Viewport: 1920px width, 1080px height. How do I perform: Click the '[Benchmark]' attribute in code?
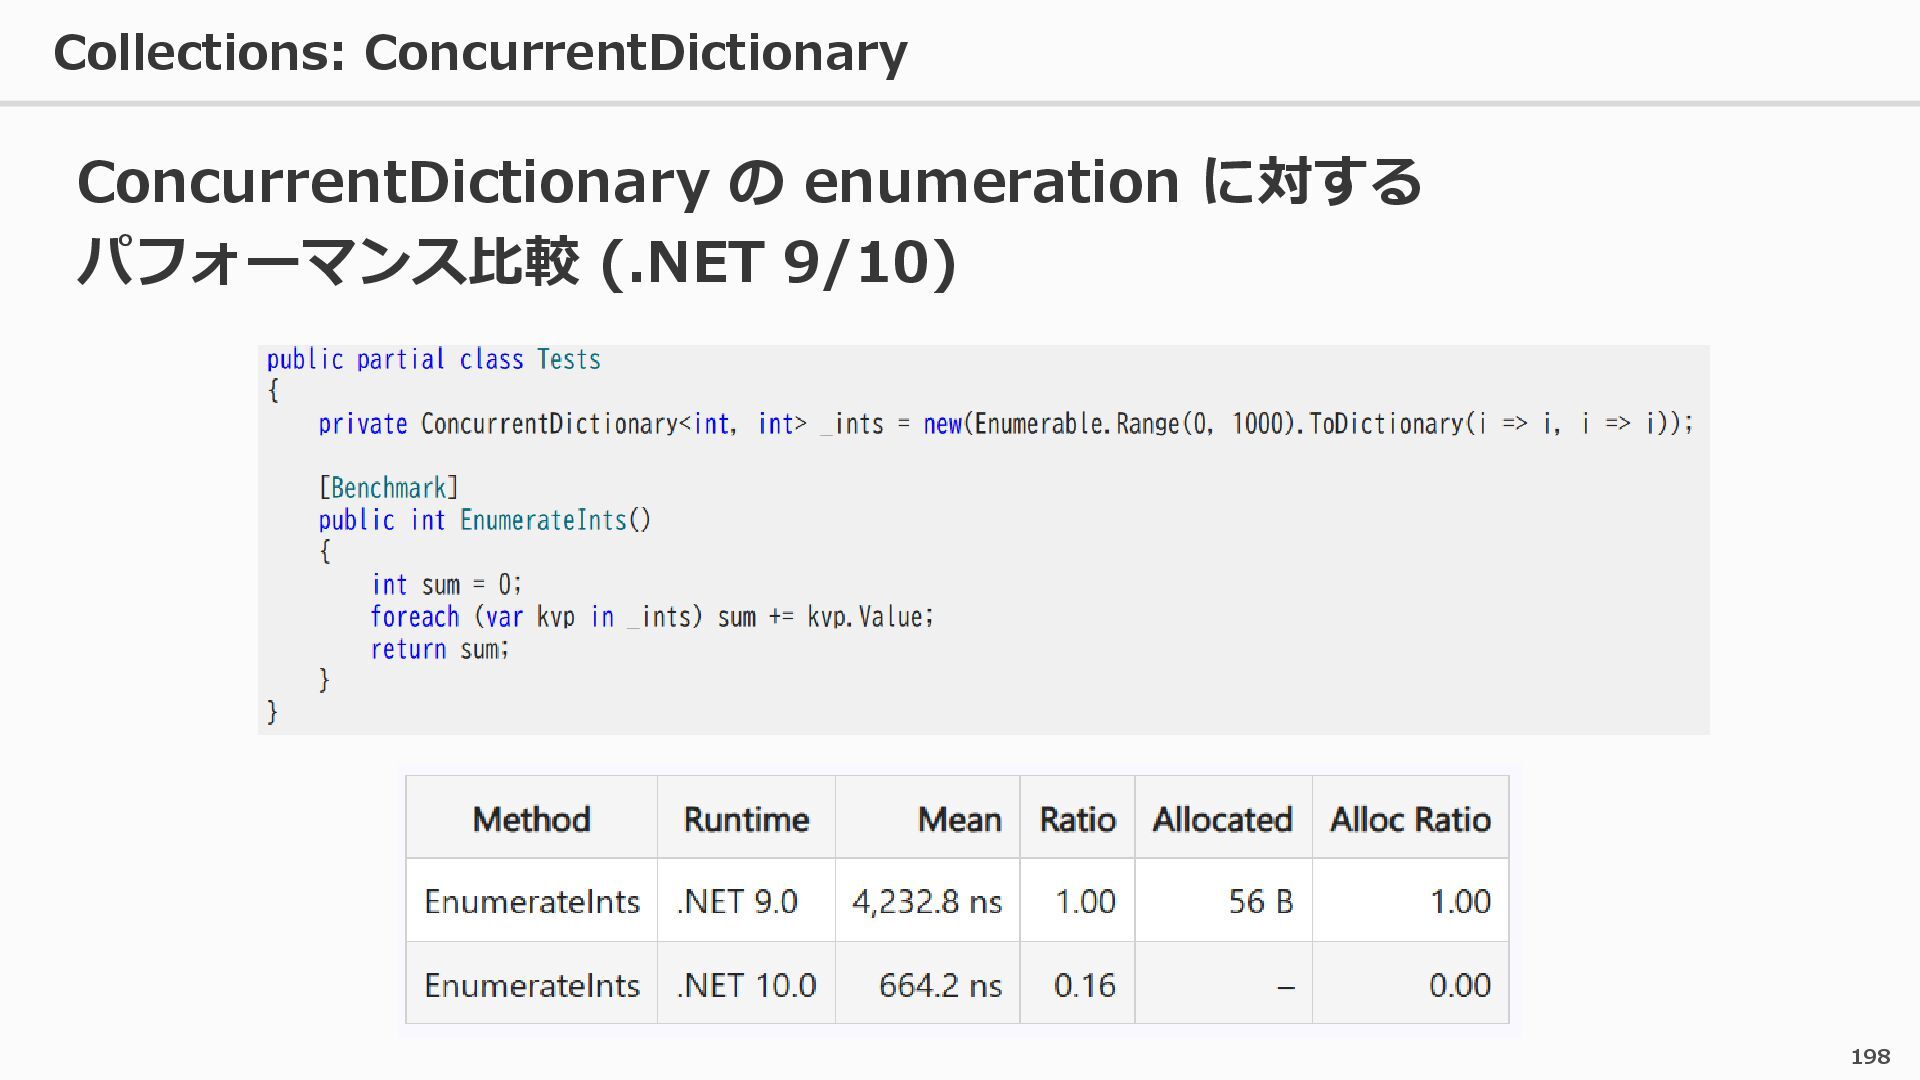coord(388,488)
